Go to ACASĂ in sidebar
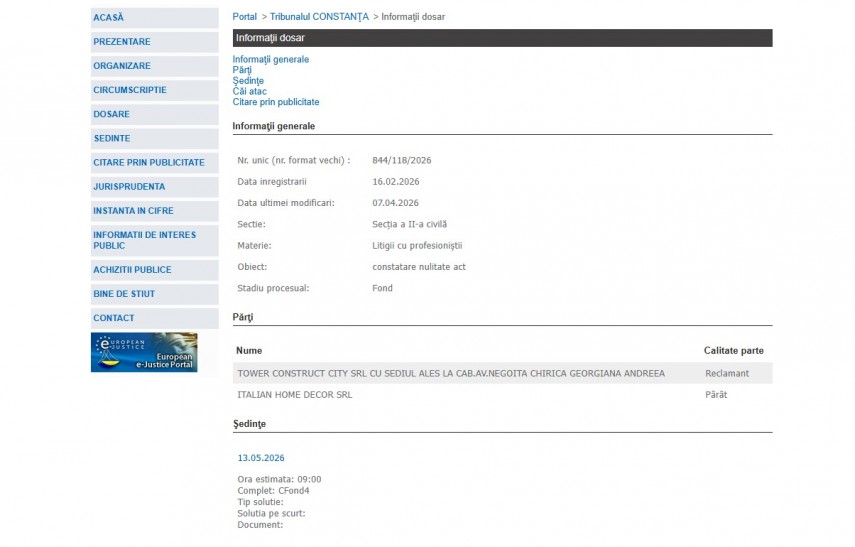The image size is (855, 547). pyautogui.click(x=109, y=18)
